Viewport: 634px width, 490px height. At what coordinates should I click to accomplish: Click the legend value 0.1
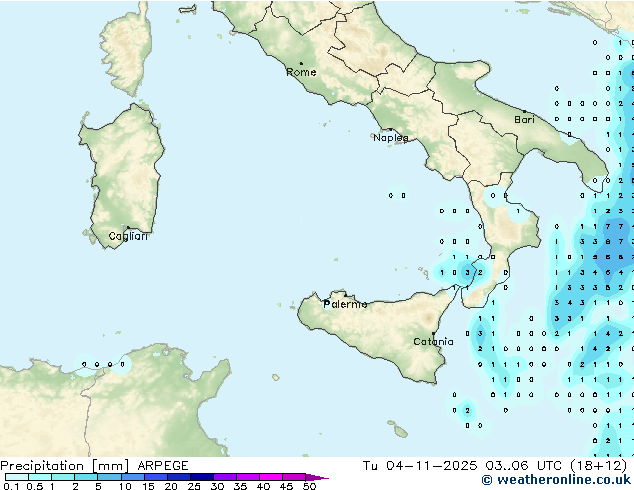(11, 486)
